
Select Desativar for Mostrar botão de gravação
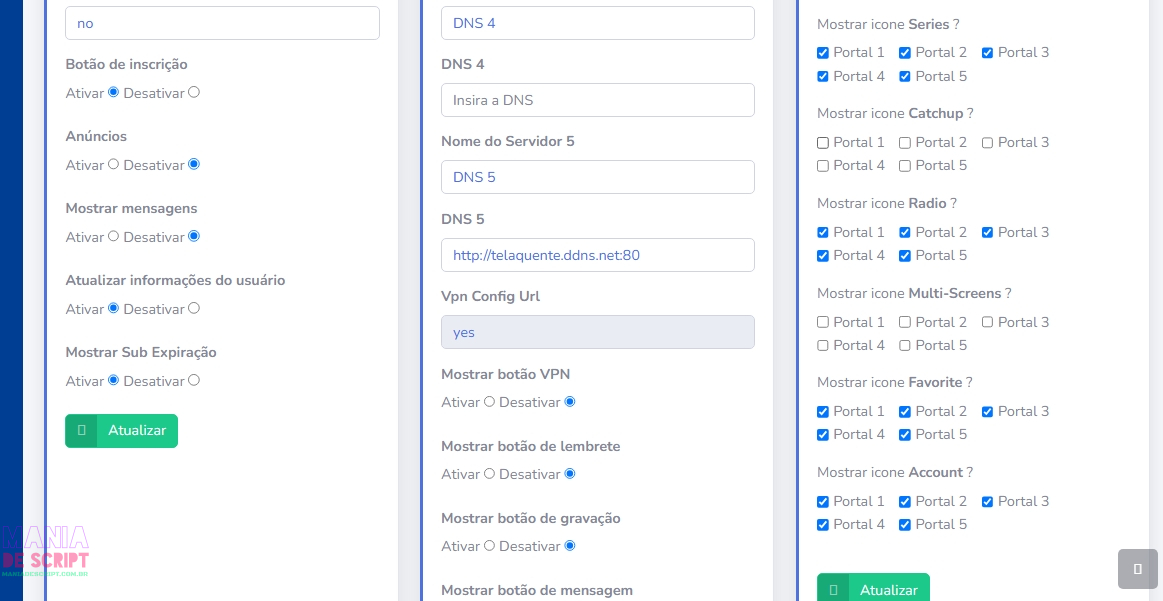(570, 545)
